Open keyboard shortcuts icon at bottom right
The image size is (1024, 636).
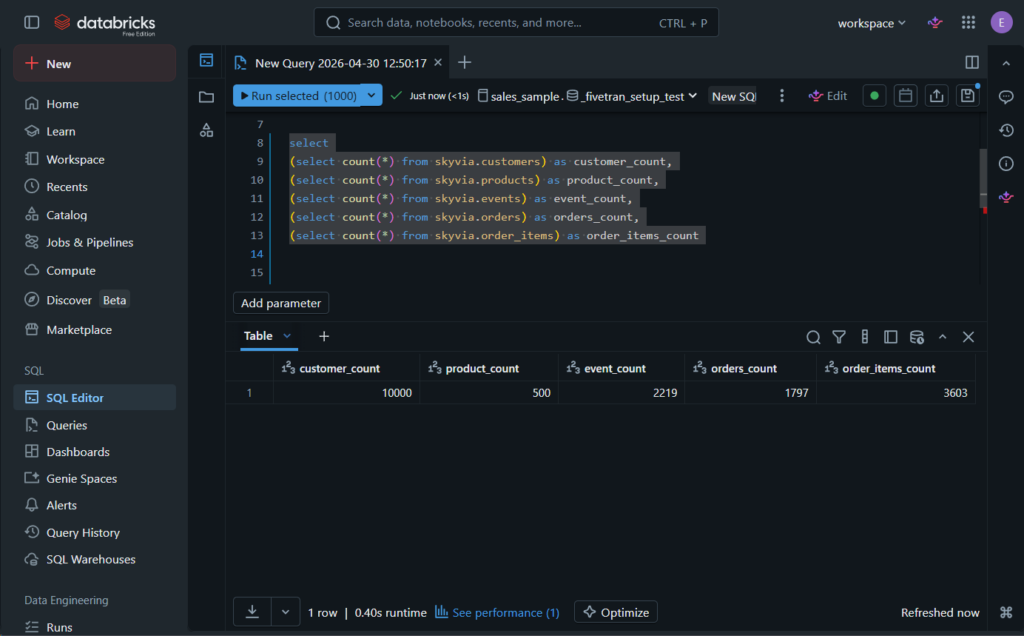tap(1006, 612)
